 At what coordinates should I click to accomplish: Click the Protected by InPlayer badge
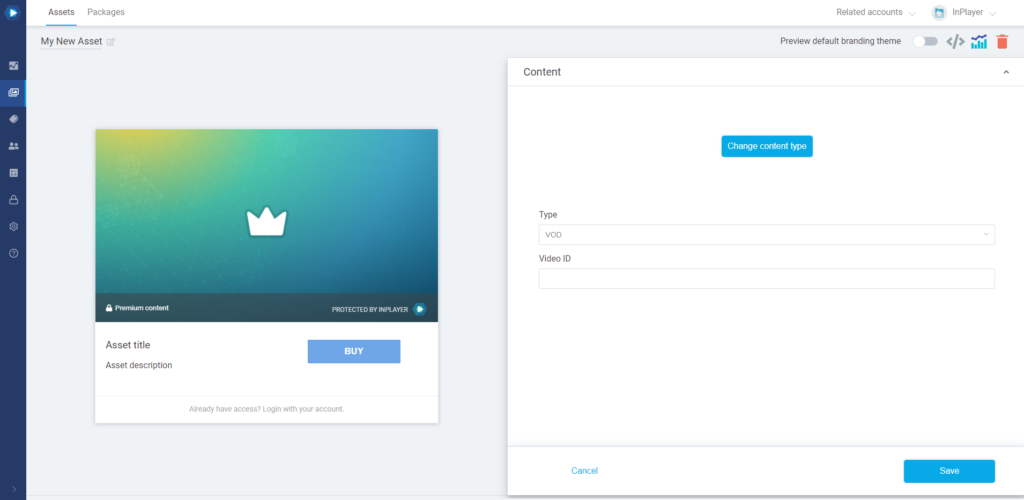pyautogui.click(x=379, y=309)
